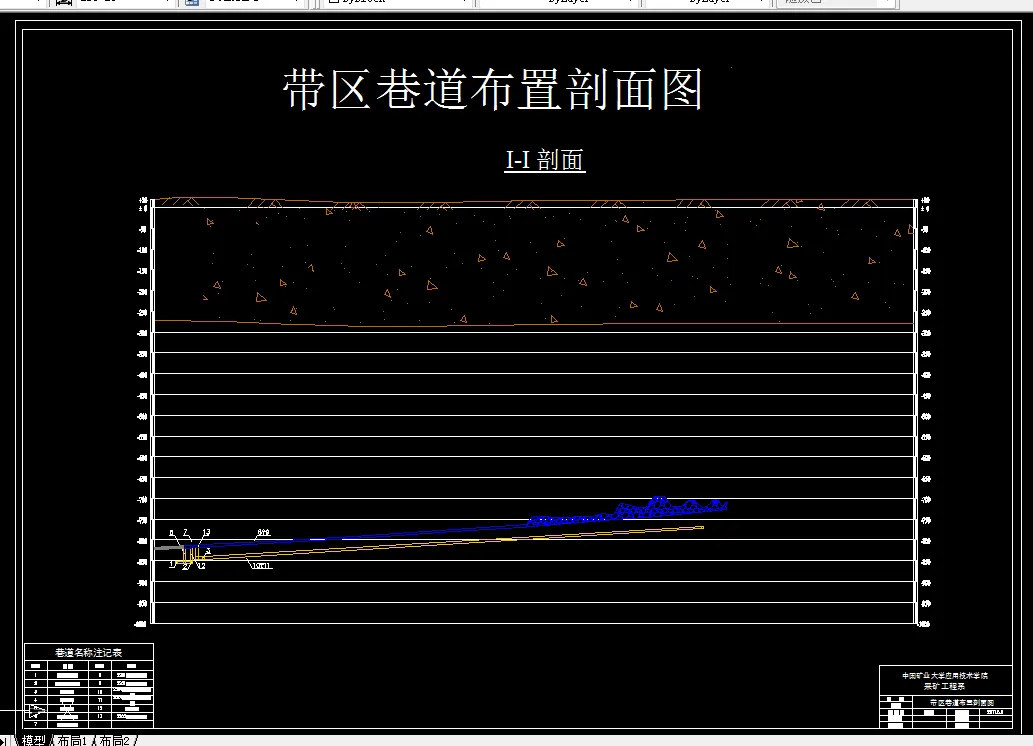Open the 布局2 layout tab
The height and width of the screenshot is (746, 1033).
(x=115, y=740)
